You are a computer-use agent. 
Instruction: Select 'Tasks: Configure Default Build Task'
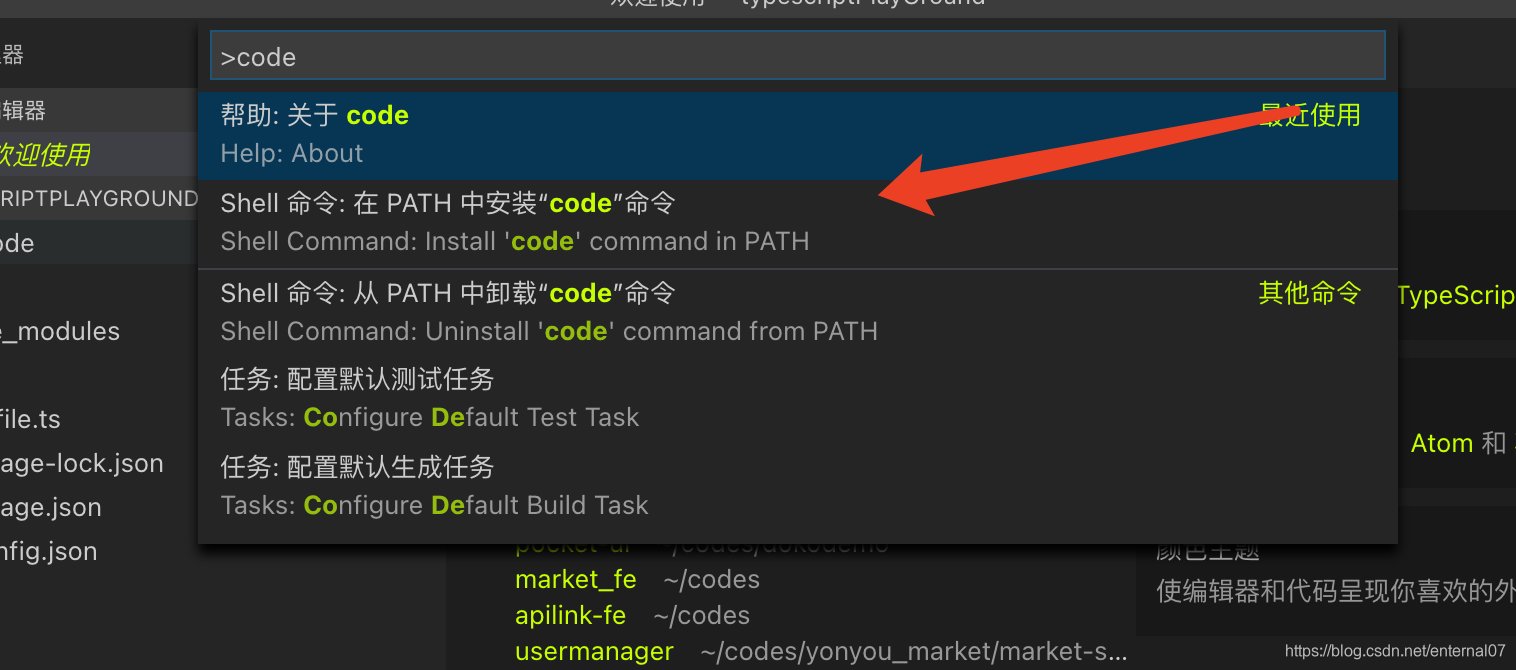(x=797, y=487)
